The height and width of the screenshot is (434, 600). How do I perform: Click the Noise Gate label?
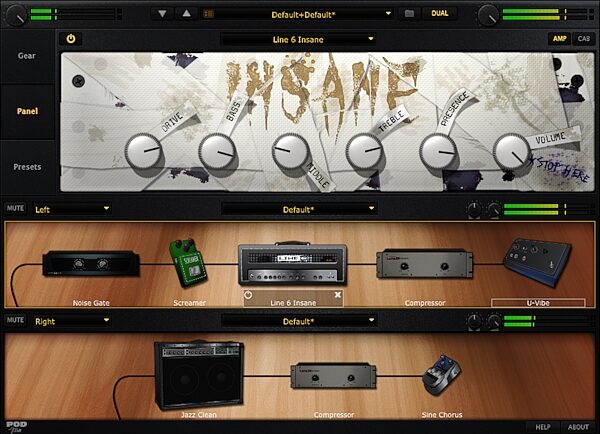click(x=91, y=303)
